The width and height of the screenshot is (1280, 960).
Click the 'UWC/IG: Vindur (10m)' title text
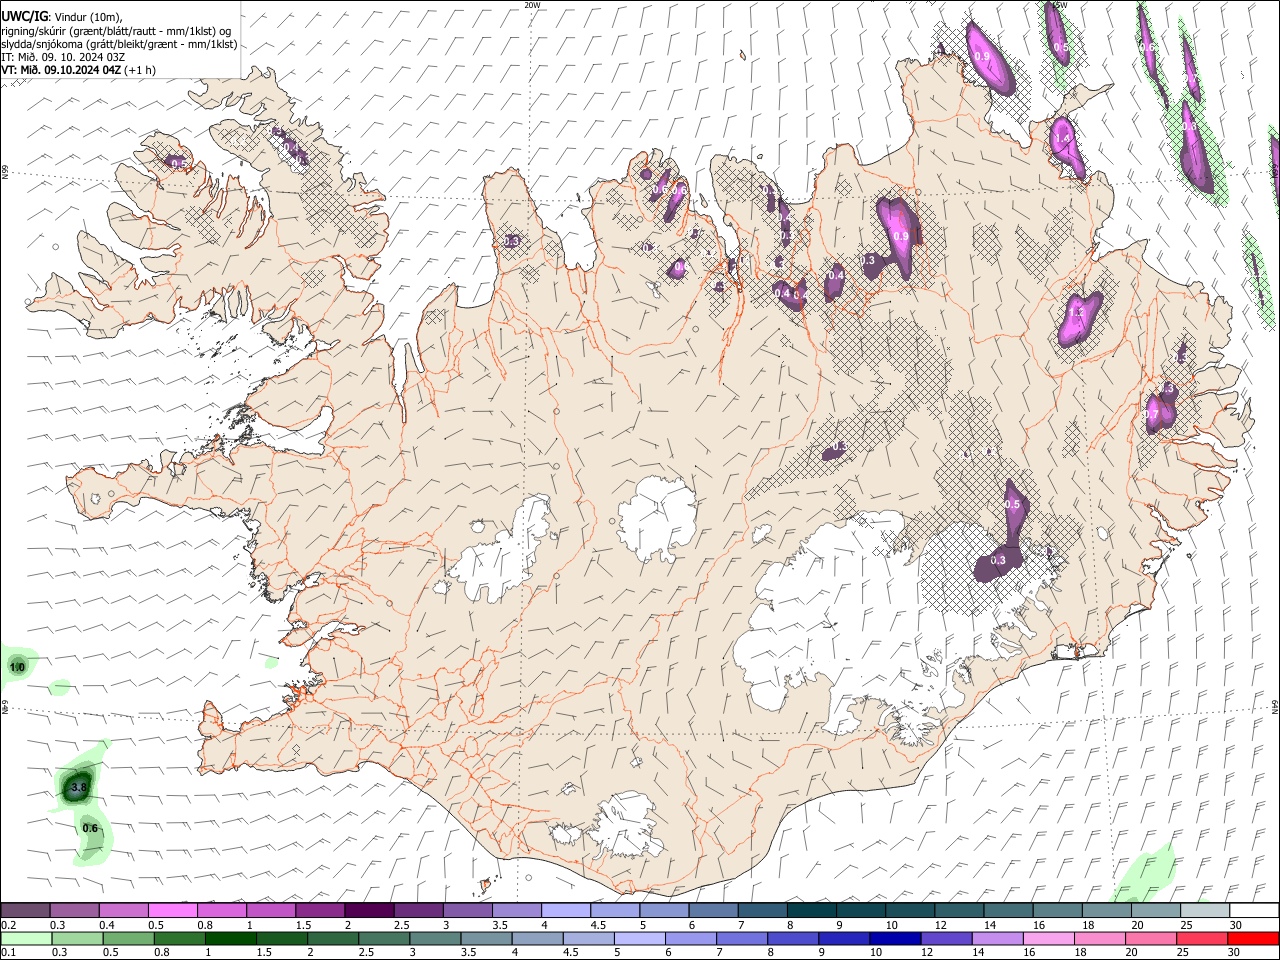(61, 16)
